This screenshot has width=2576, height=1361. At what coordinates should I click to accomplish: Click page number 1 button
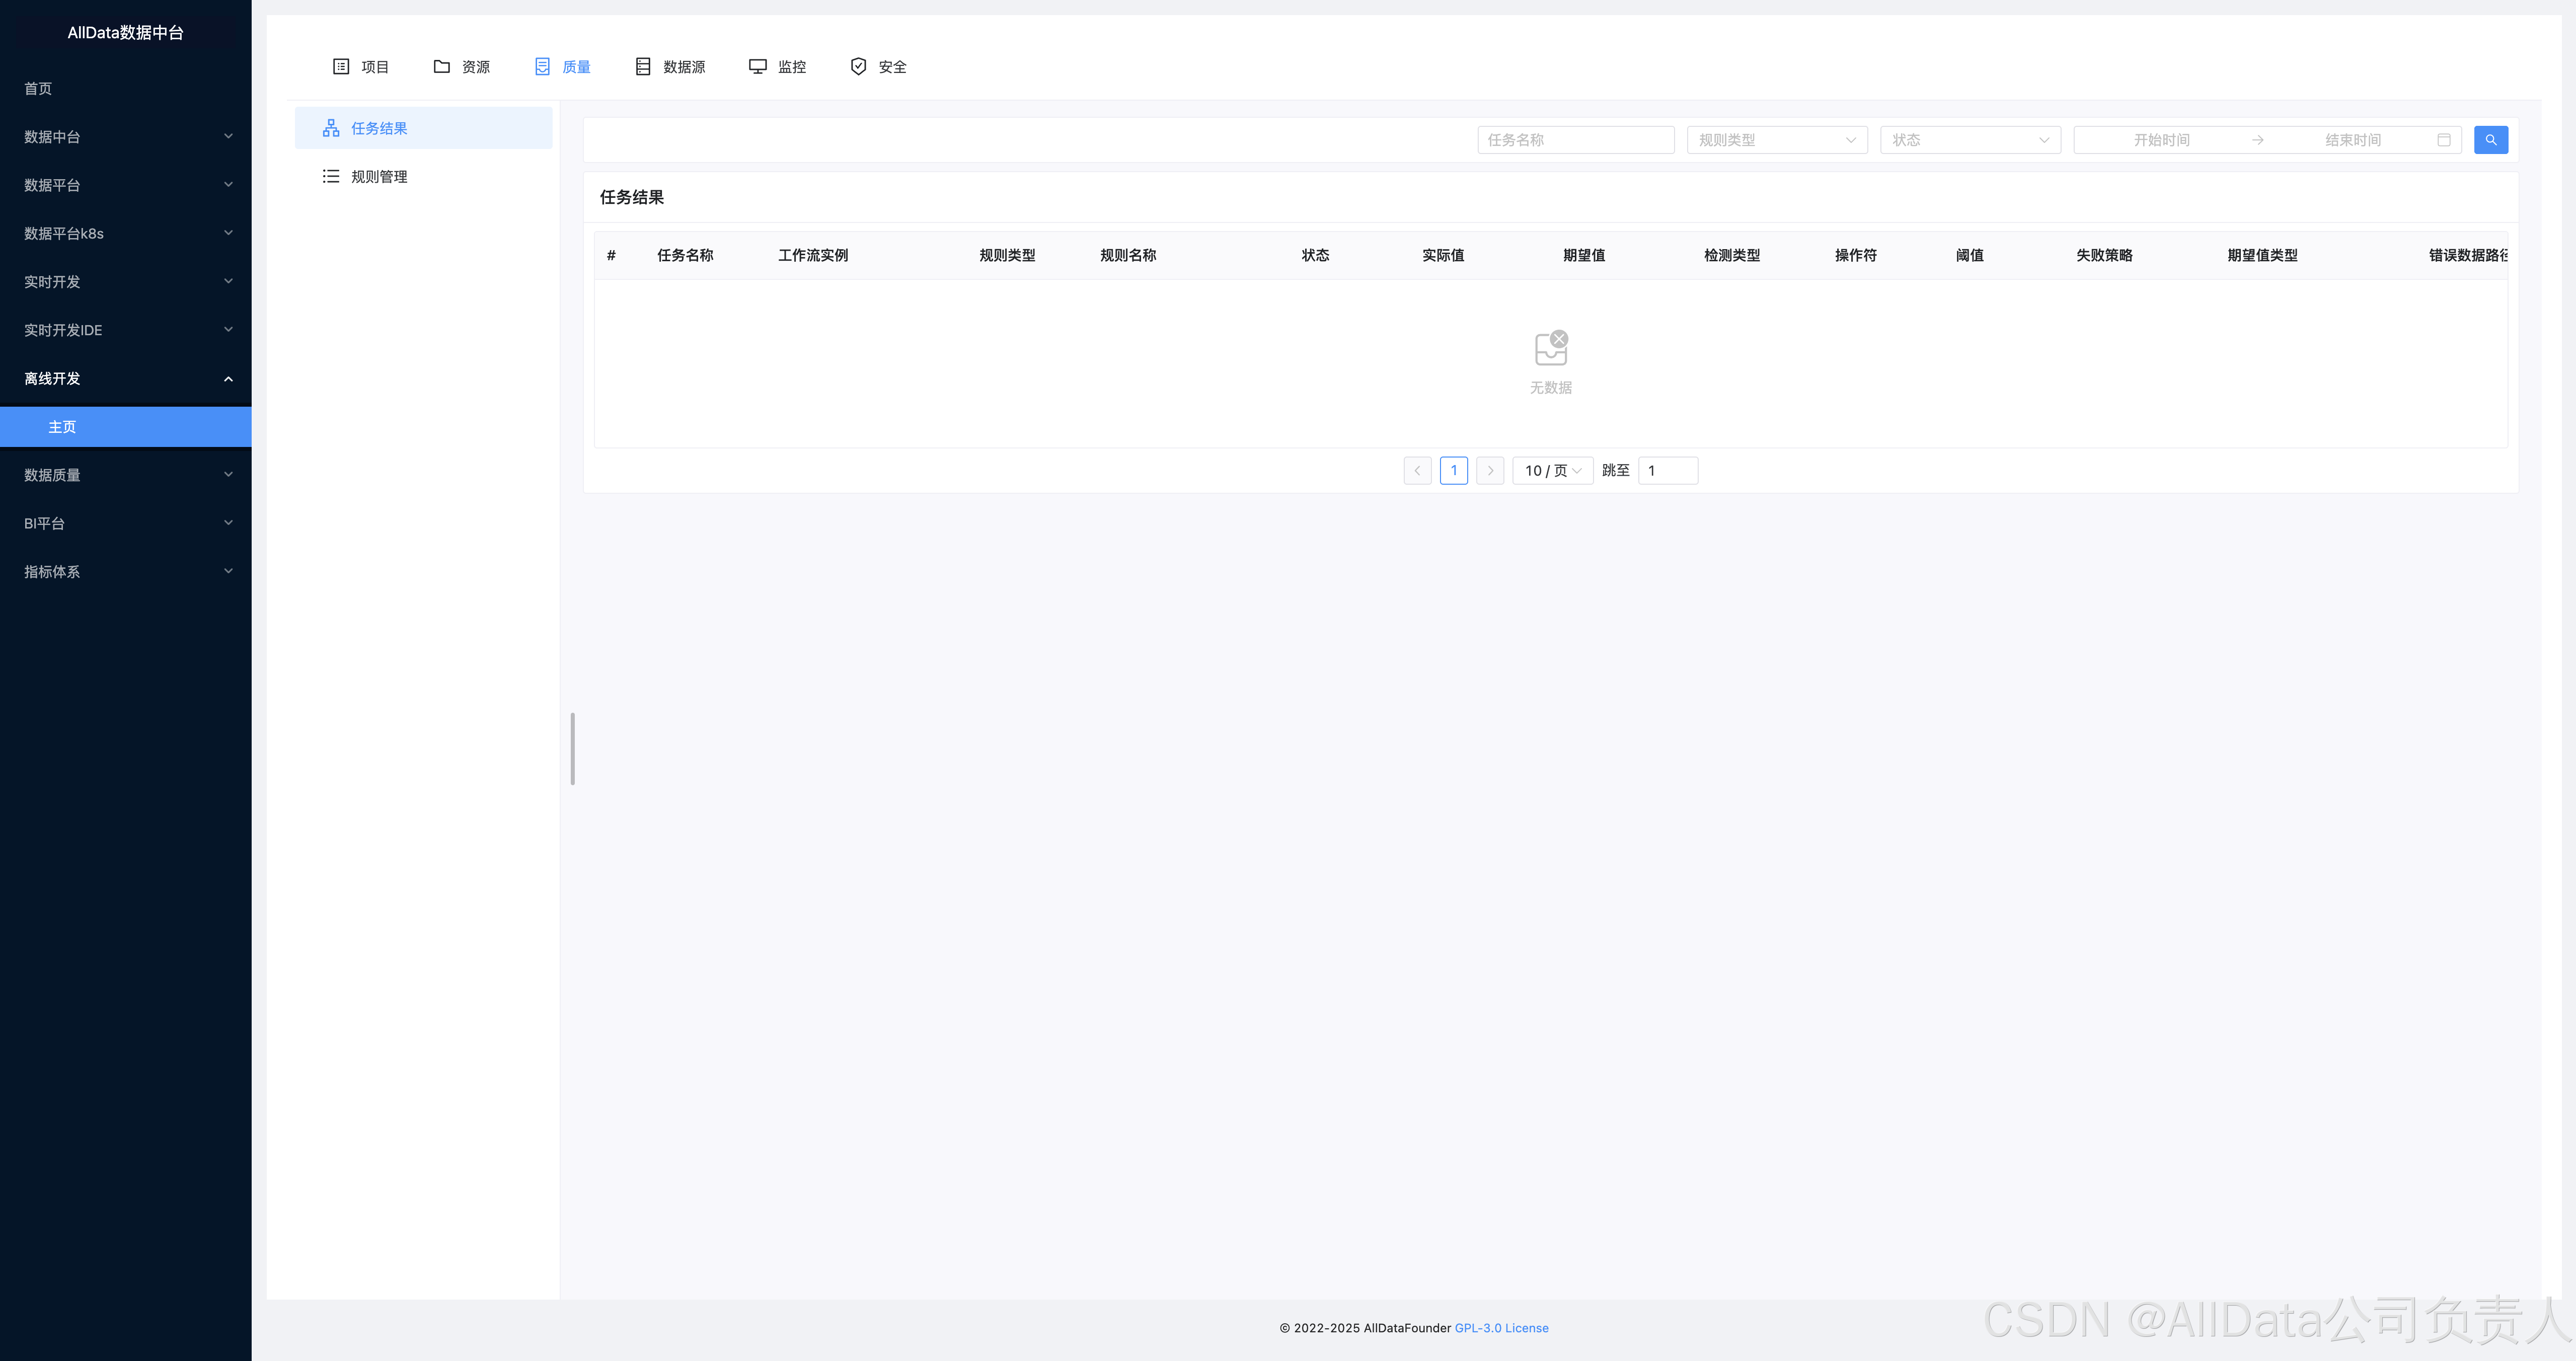(x=1453, y=471)
